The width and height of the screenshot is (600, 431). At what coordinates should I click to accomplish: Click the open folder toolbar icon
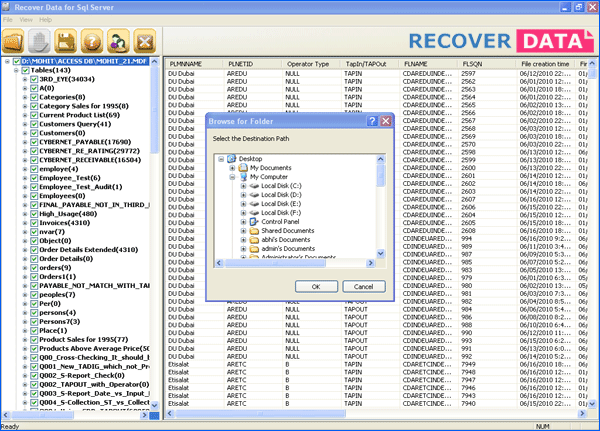pyautogui.click(x=15, y=43)
